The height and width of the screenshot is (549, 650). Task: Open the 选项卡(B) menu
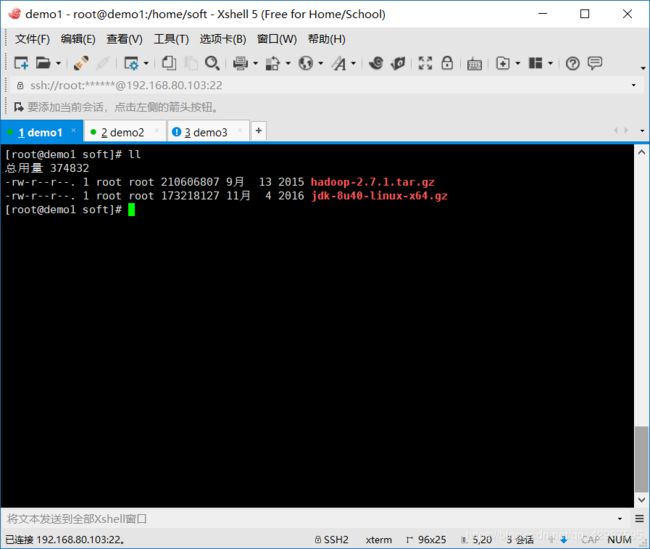[223, 39]
